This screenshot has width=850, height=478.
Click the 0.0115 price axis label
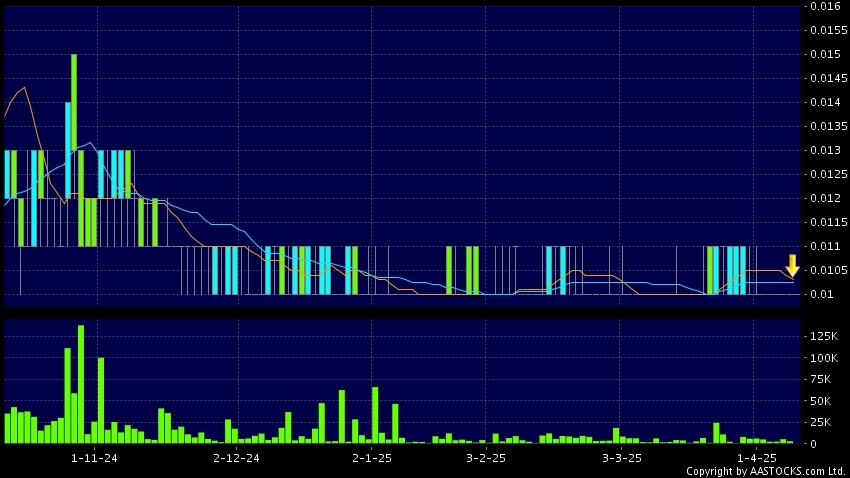pos(829,222)
